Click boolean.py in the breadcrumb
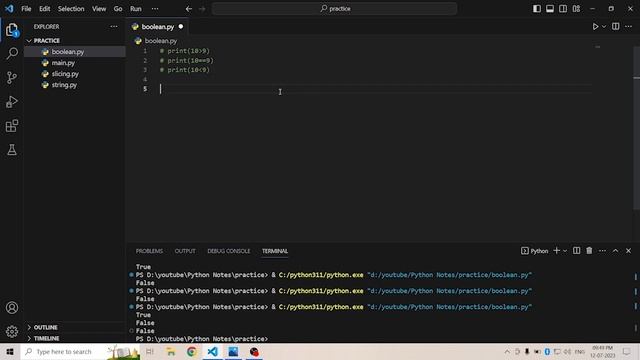The width and height of the screenshot is (640, 360). click(x=161, y=41)
